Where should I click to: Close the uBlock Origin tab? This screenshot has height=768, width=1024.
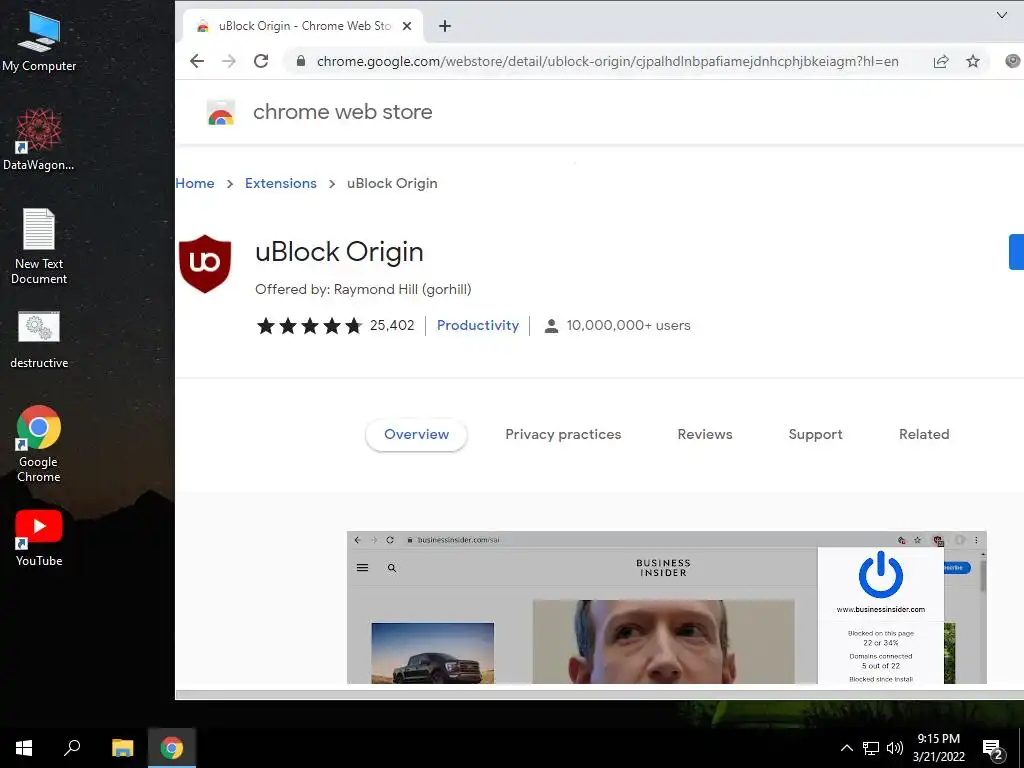click(407, 26)
